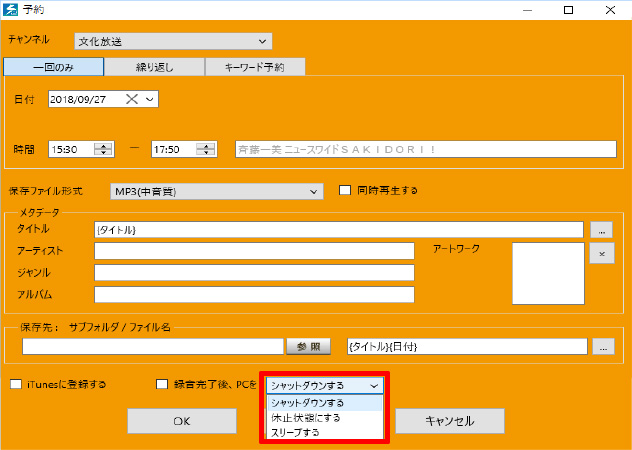
Task: Switch to the 繰り返し tab
Action: [x=154, y=67]
